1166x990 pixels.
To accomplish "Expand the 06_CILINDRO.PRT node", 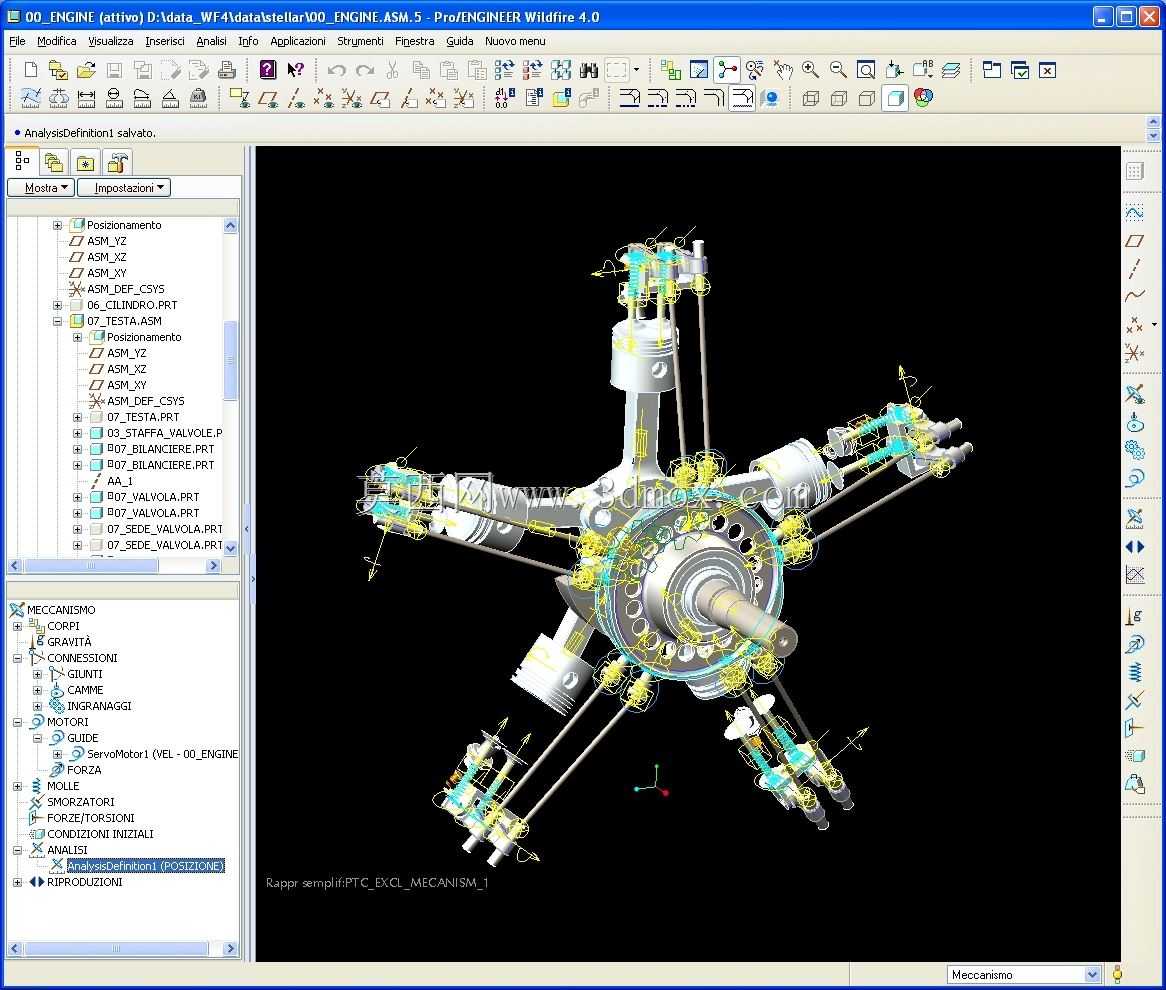I will (x=57, y=305).
